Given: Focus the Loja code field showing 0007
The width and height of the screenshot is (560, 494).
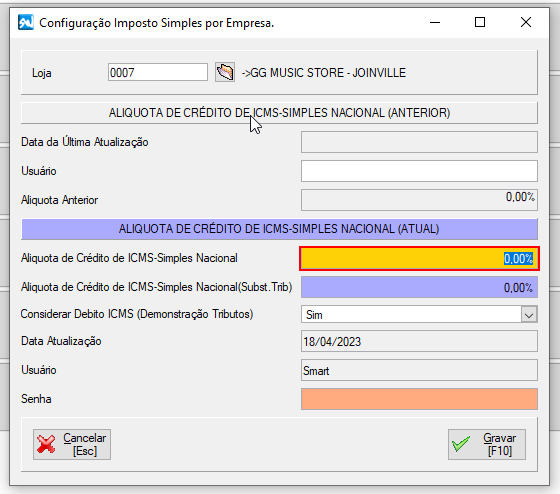Looking at the screenshot, I should click(x=158, y=73).
